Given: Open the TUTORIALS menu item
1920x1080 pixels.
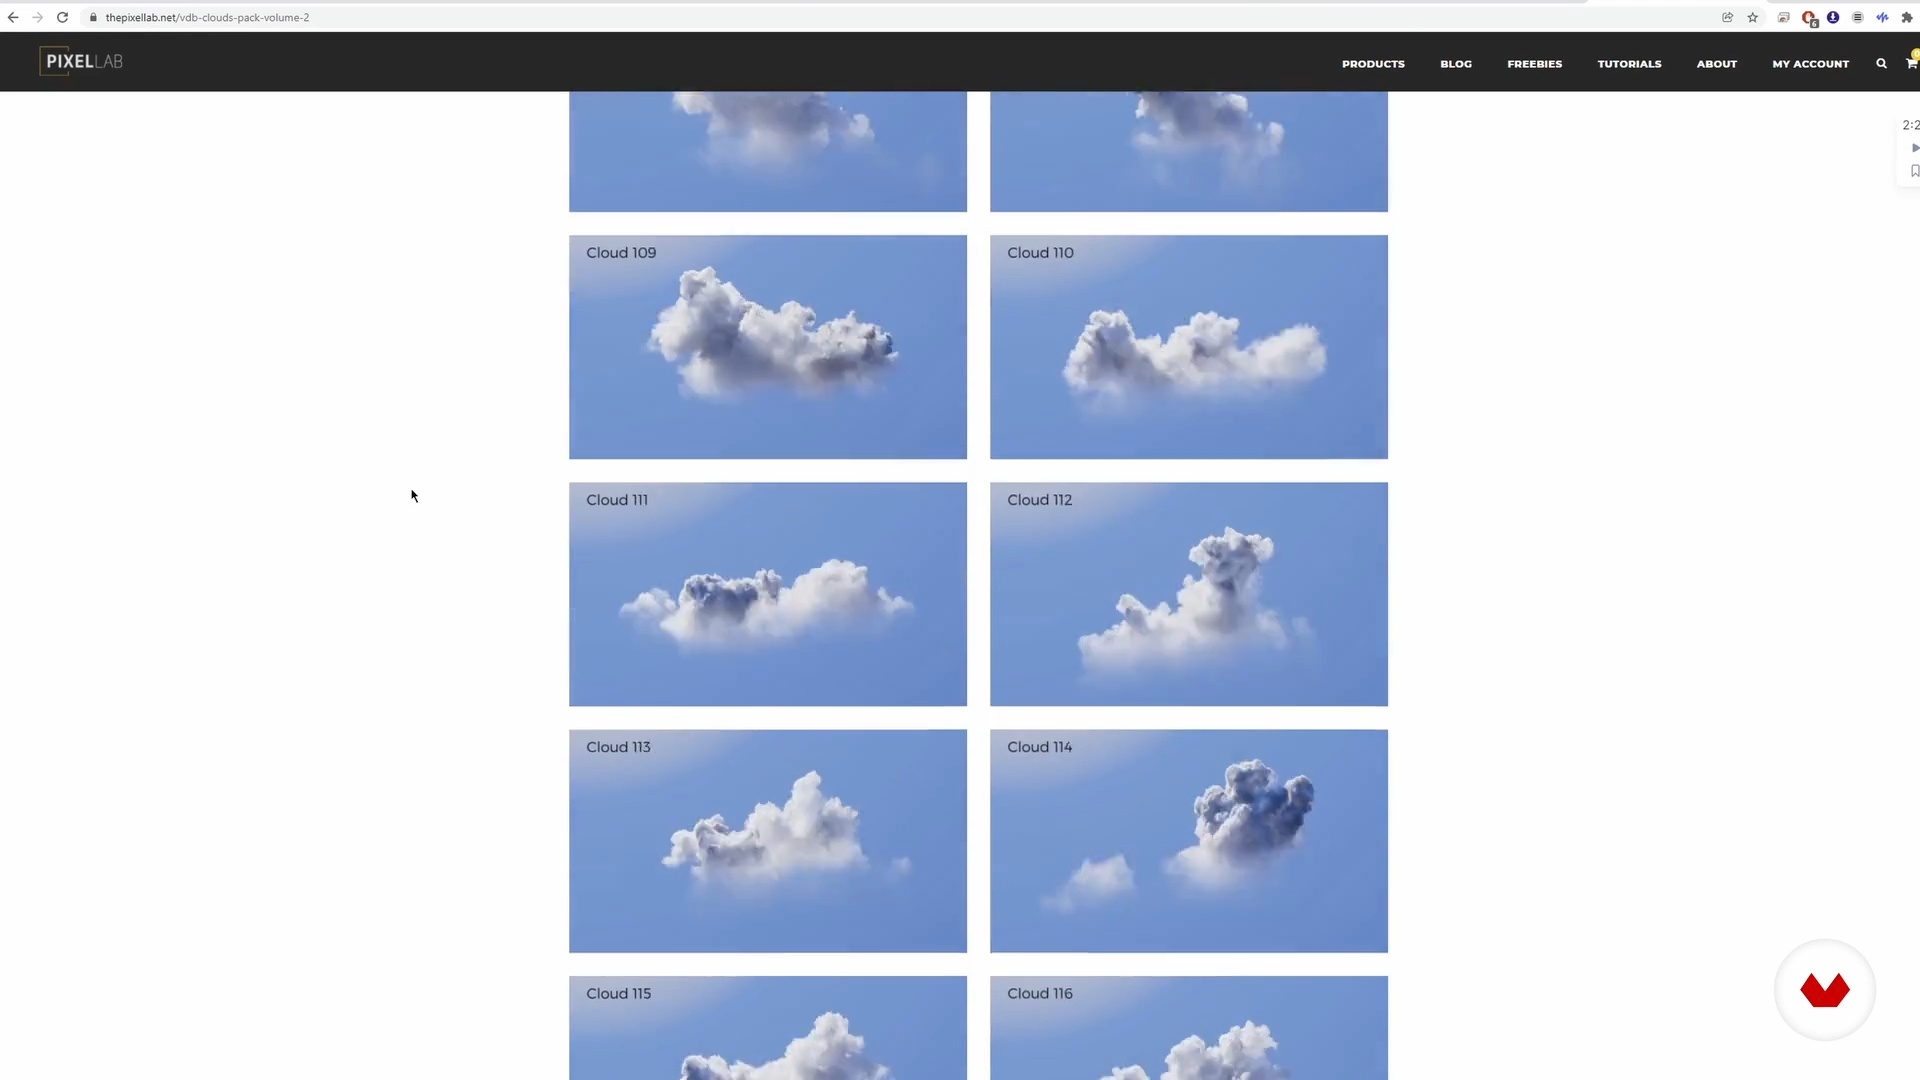Looking at the screenshot, I should [x=1629, y=64].
